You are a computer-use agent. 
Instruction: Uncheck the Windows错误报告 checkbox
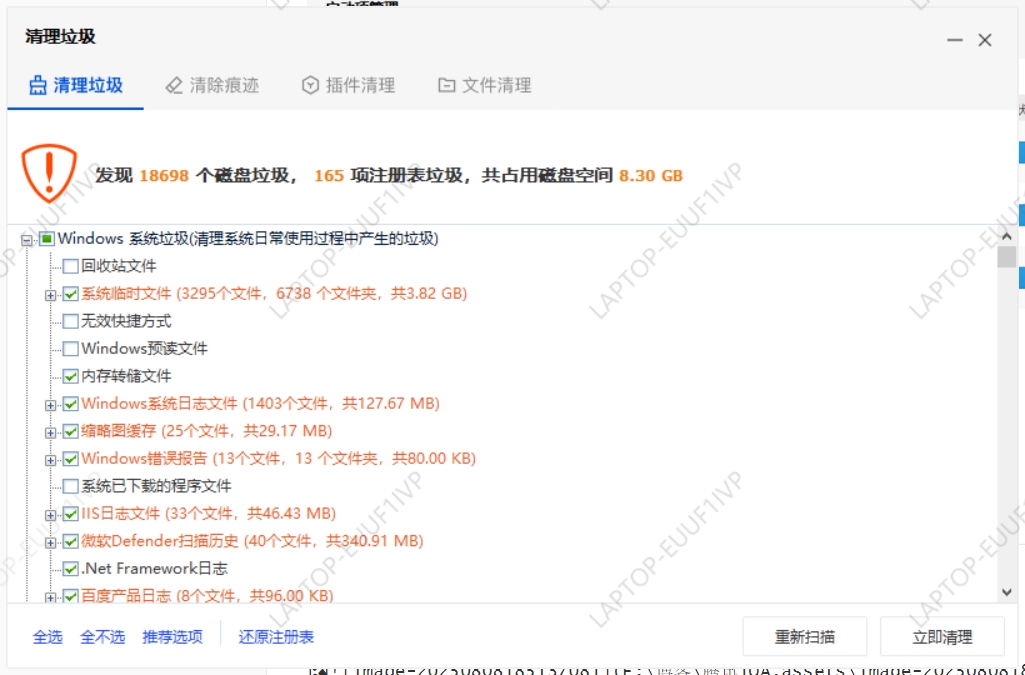71,459
